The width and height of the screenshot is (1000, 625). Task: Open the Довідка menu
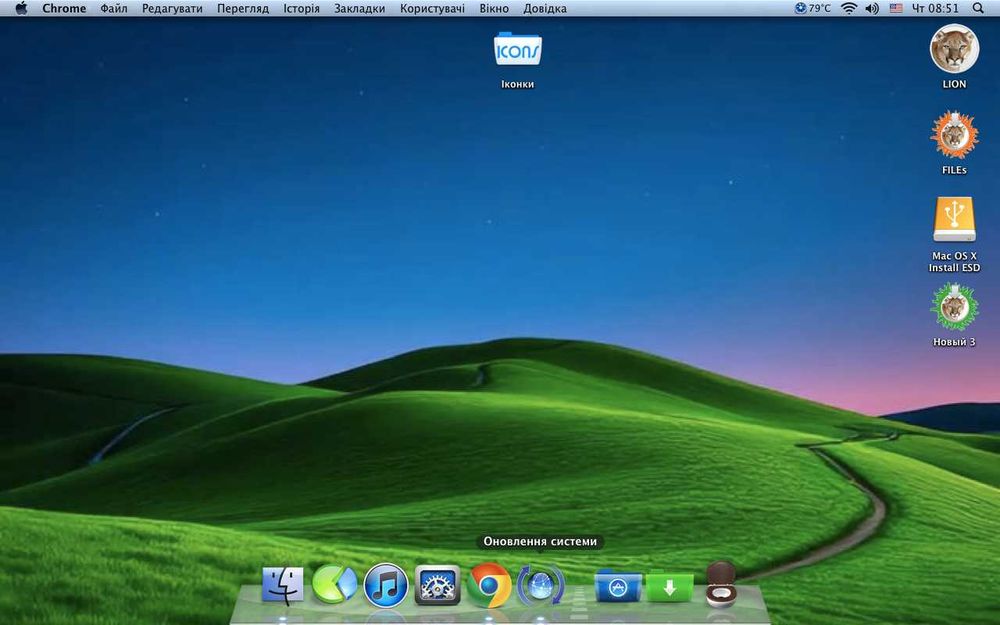click(x=545, y=8)
